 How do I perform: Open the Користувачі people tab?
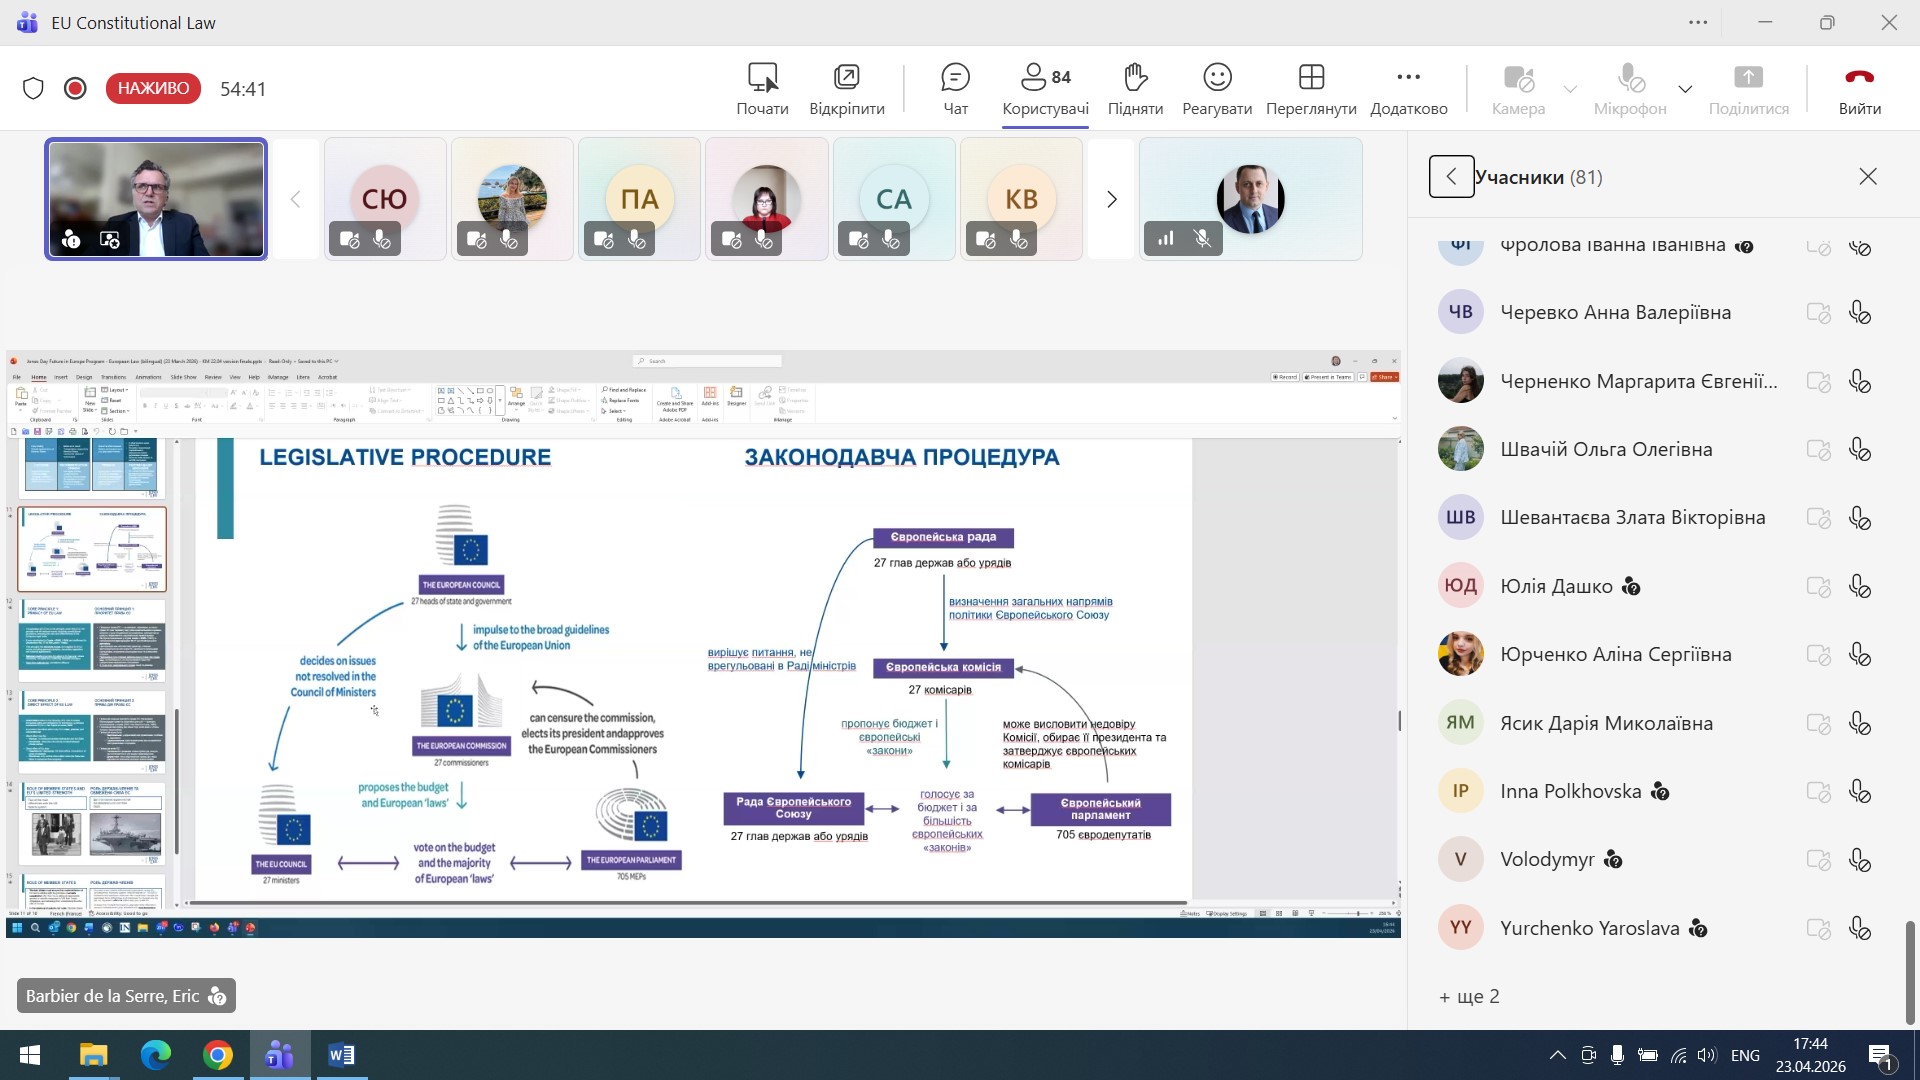pyautogui.click(x=1045, y=88)
